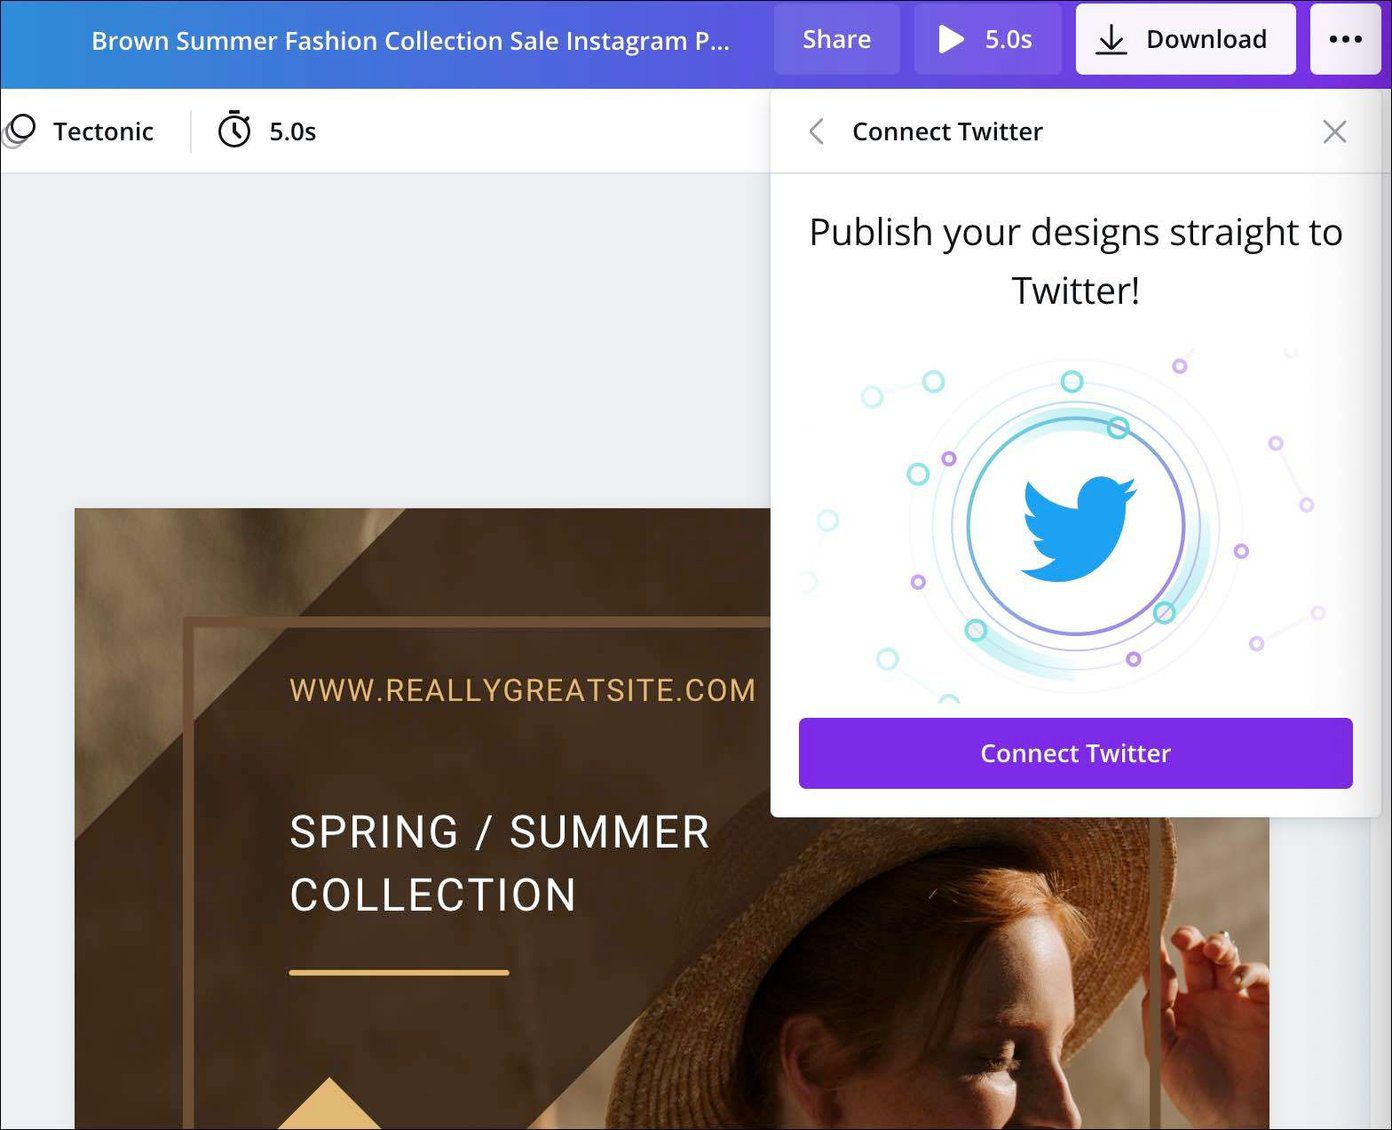1392x1130 pixels.
Task: Click the purple Connect Twitter button
Action: click(1075, 753)
